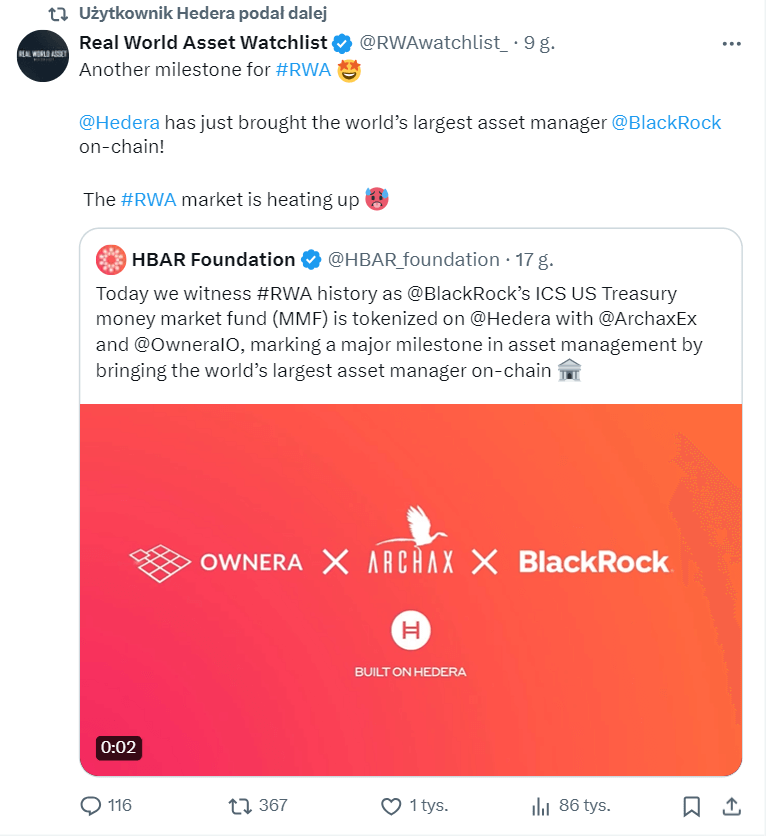Open the #RWA hashtag in first line
Screen dimensions: 771x836
(303, 70)
